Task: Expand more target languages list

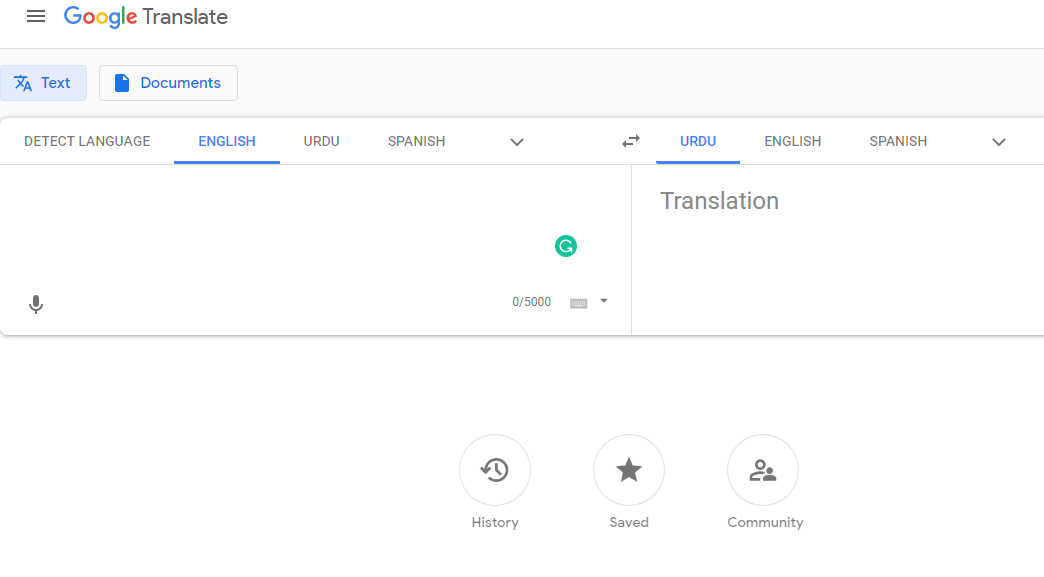Action: tap(999, 142)
